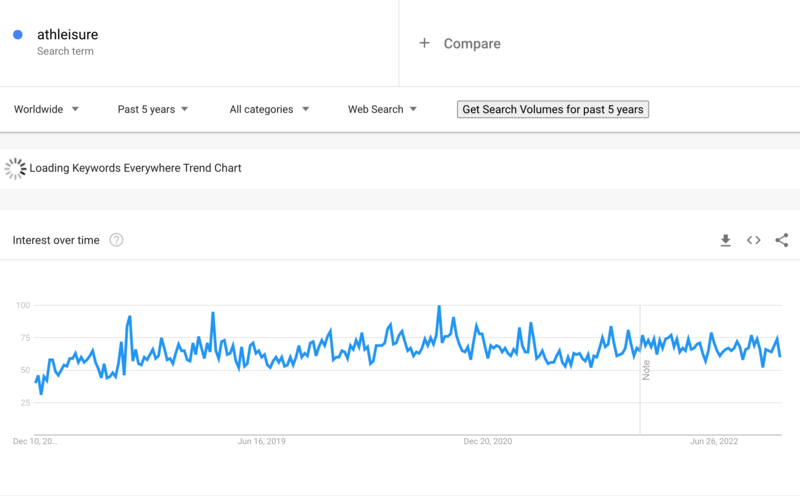This screenshot has width=800, height=496.
Task: Click the Jun 26, 2022 axis label
Action: click(x=713, y=441)
